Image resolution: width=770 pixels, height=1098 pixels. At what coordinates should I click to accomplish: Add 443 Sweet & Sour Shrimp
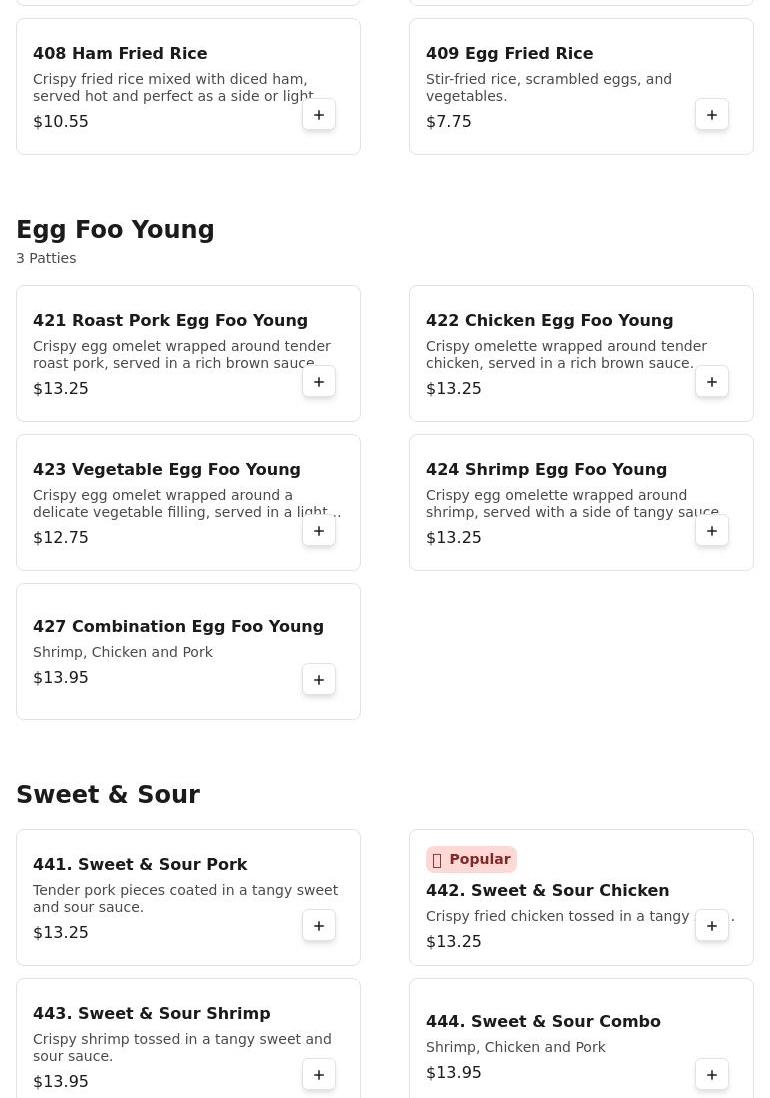pyautogui.click(x=319, y=1075)
